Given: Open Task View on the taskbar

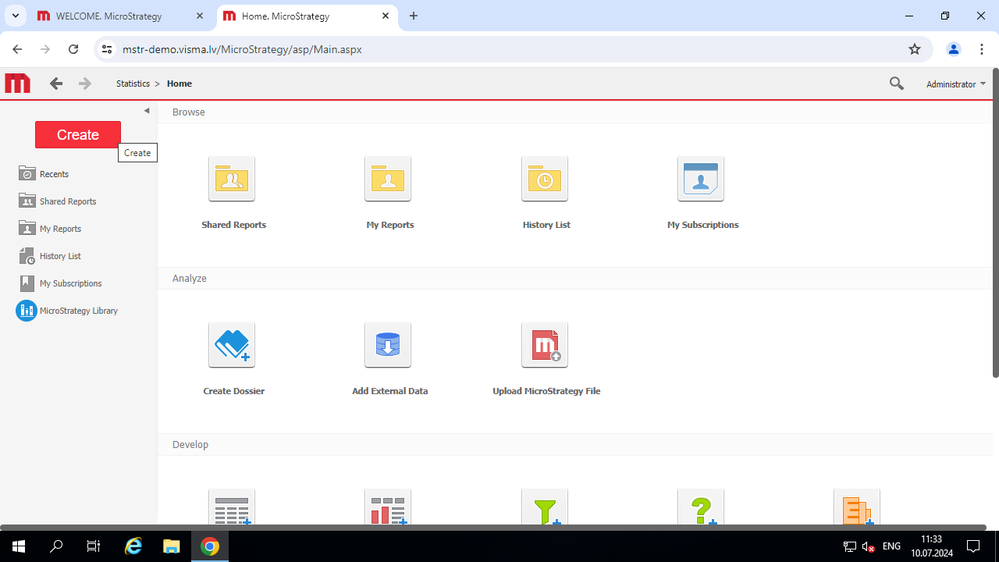Looking at the screenshot, I should tap(93, 546).
